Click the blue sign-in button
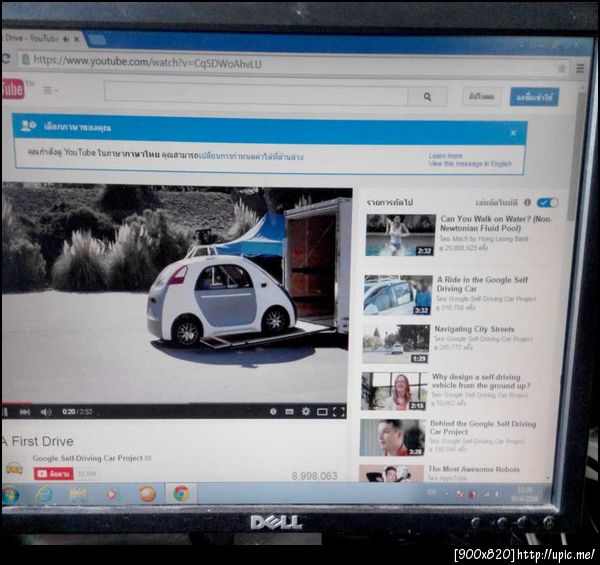This screenshot has width=600, height=565. click(x=534, y=98)
